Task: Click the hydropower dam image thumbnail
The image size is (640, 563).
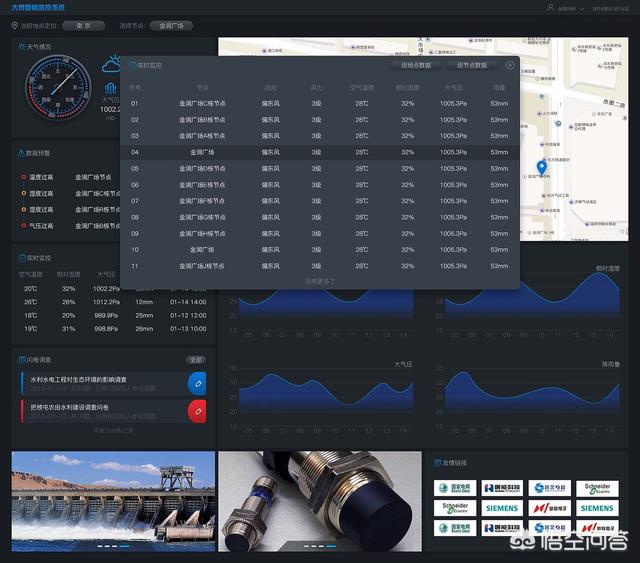Action: click(x=113, y=501)
